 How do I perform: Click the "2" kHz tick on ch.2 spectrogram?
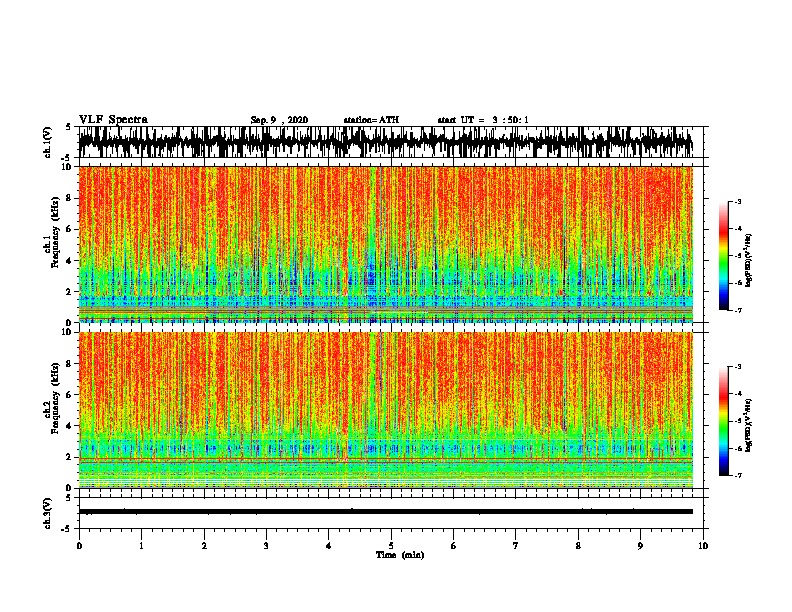[x=69, y=457]
